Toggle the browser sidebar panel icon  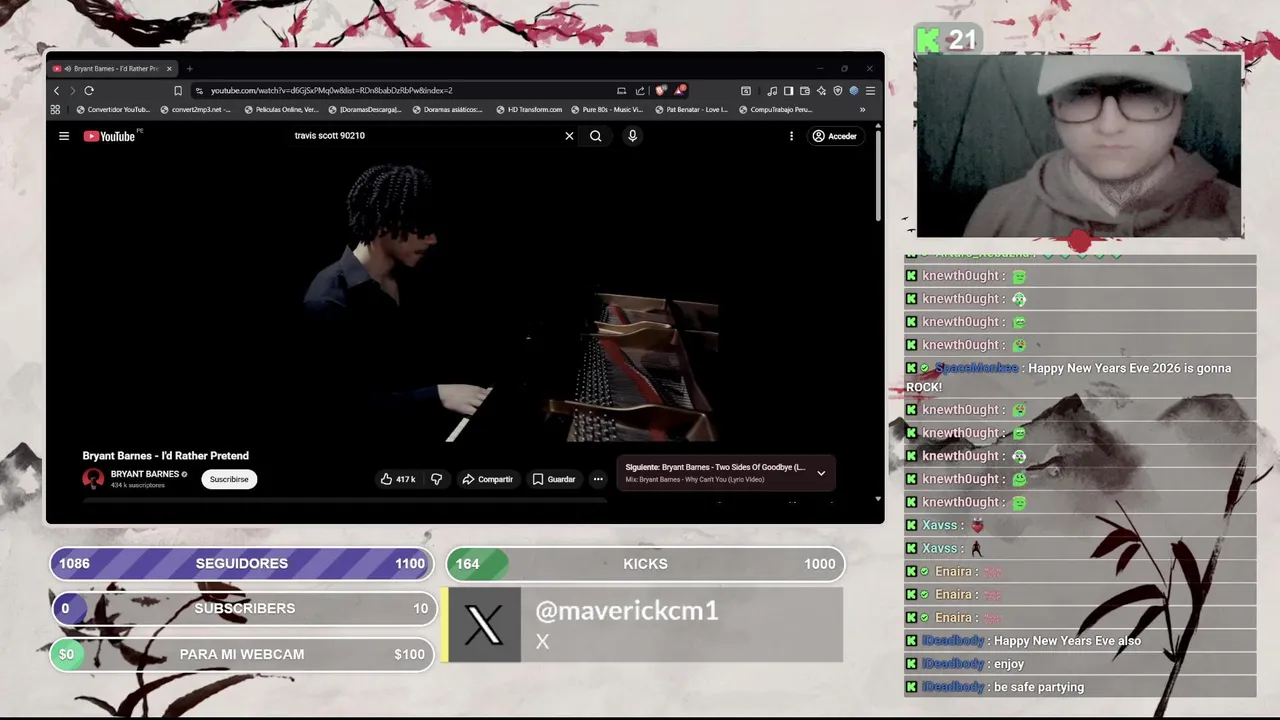pyautogui.click(x=788, y=90)
